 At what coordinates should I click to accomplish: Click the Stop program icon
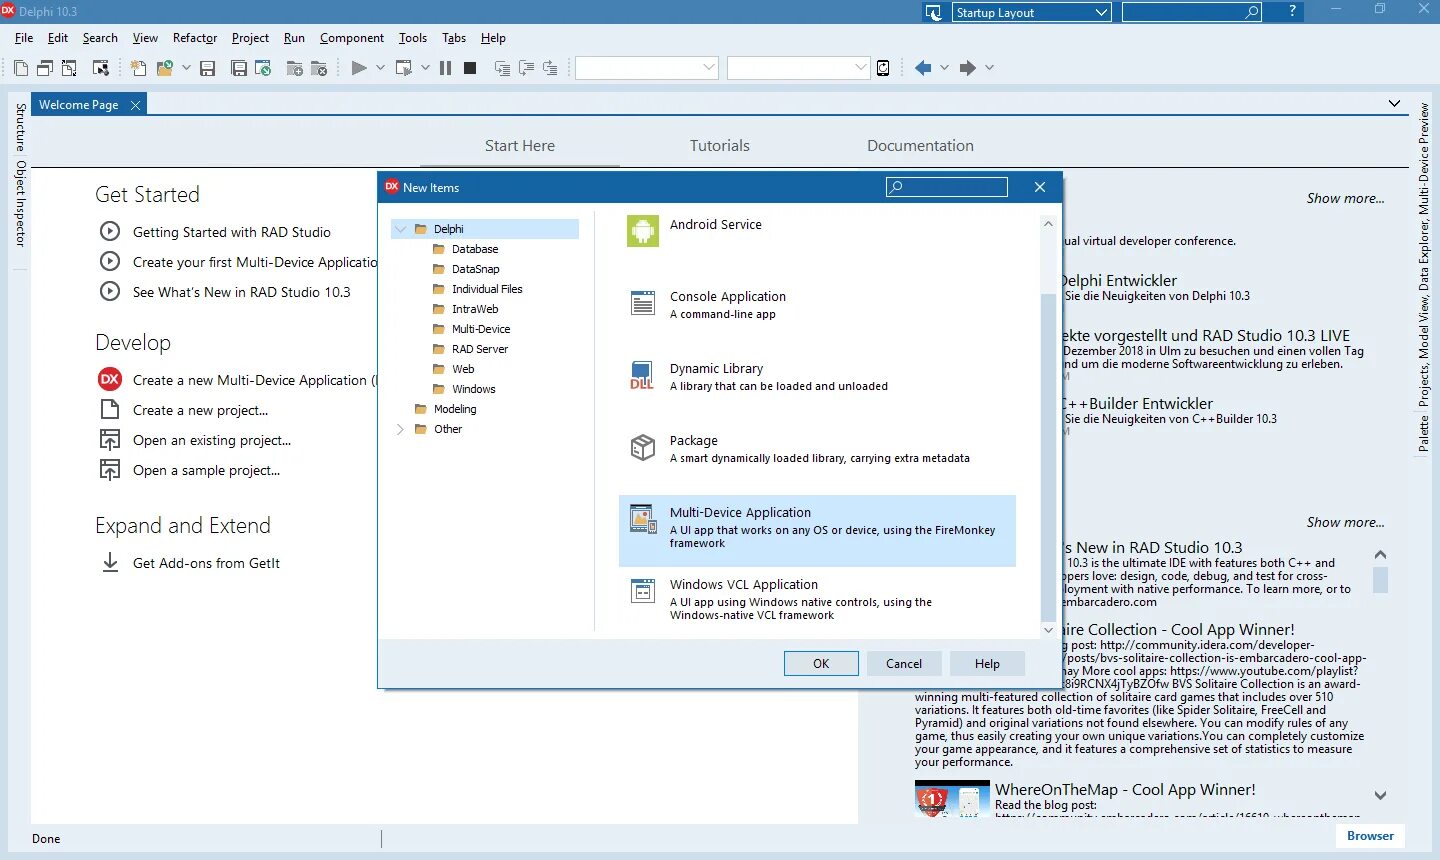tap(470, 68)
